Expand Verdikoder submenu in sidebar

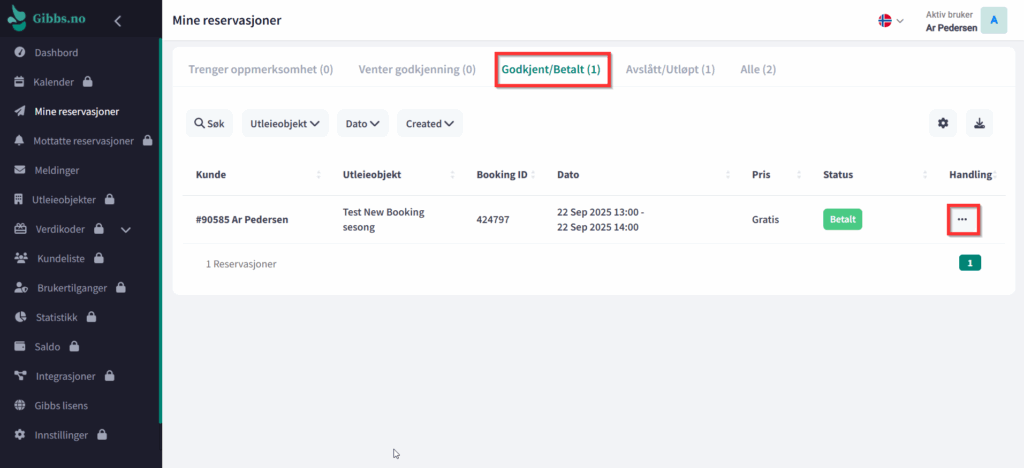[126, 229]
